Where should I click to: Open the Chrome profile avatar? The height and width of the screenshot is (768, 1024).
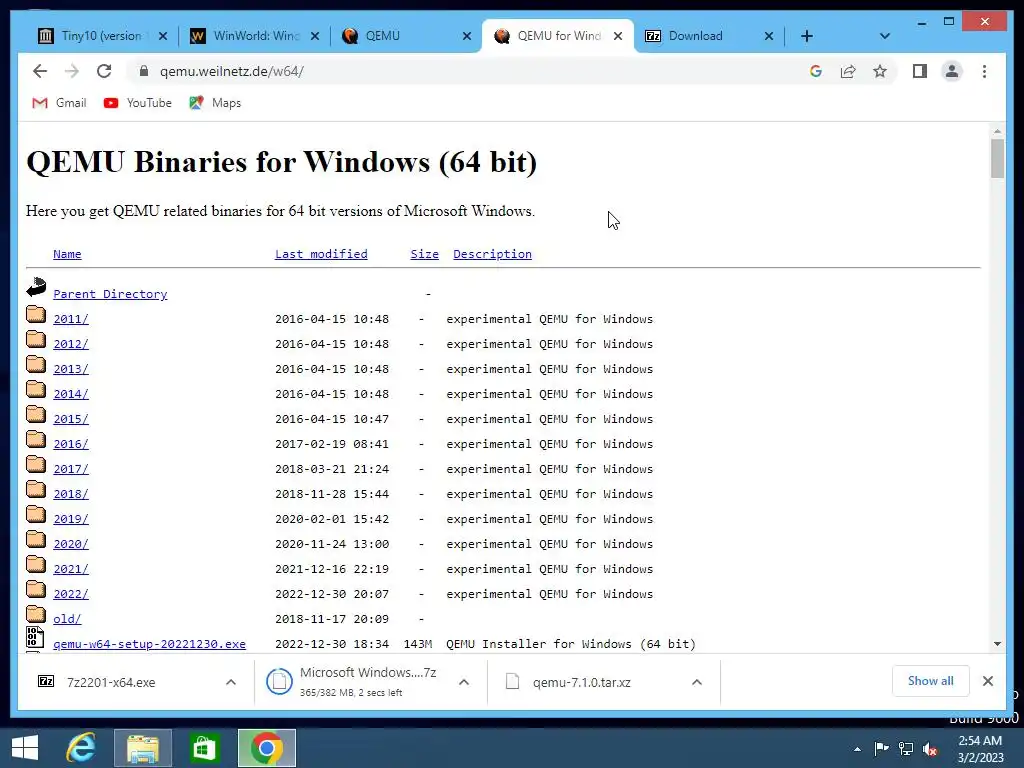point(952,71)
